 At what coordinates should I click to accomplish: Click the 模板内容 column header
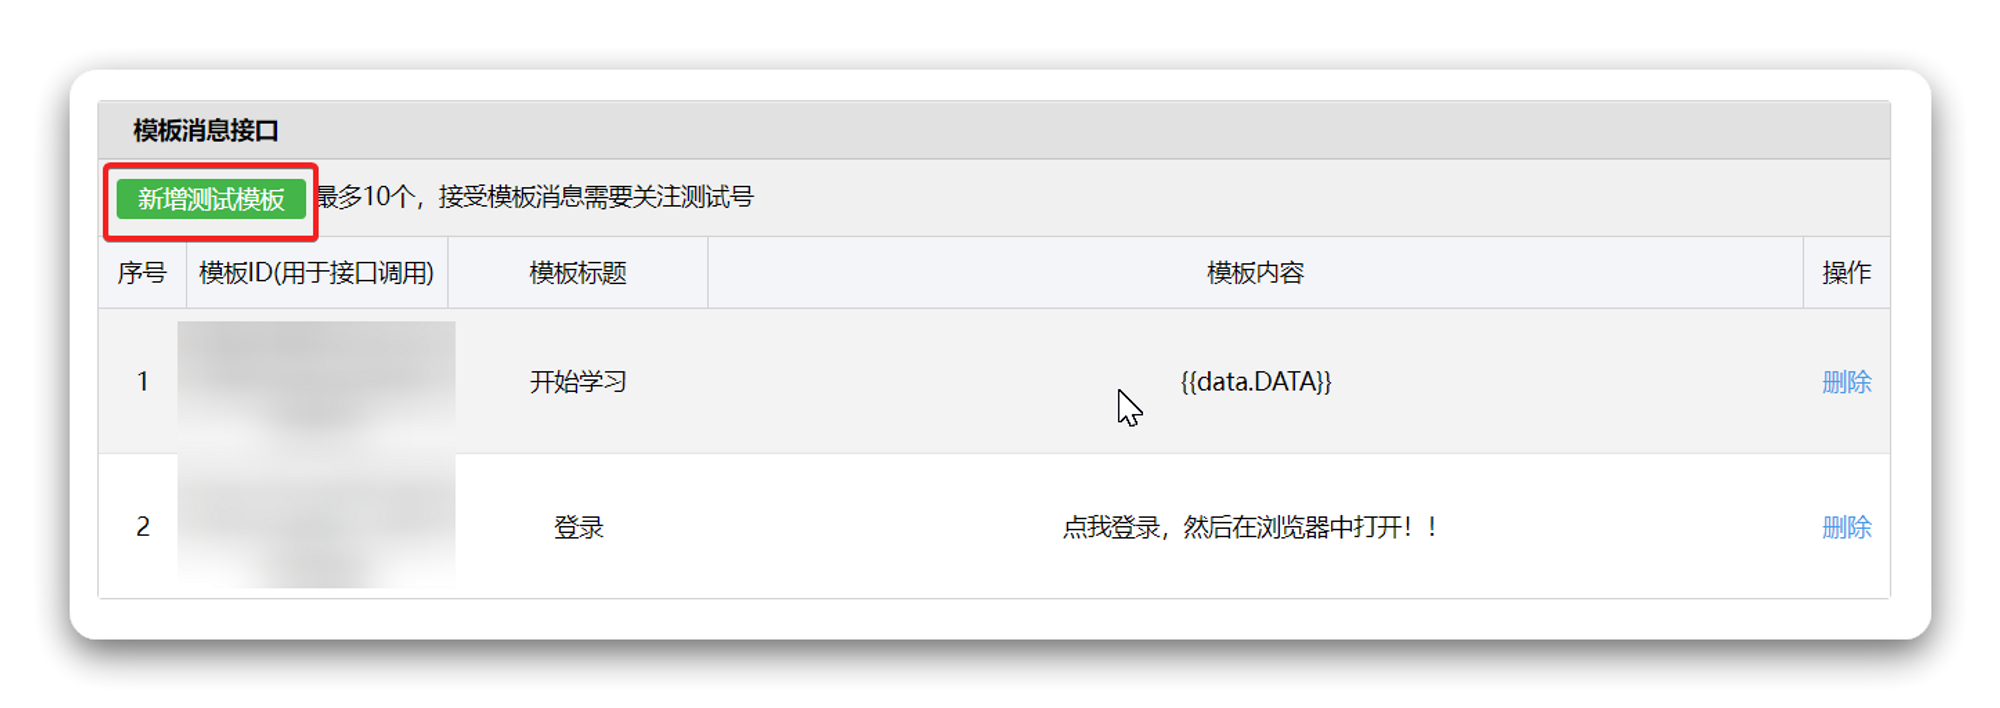pyautogui.click(x=1255, y=273)
